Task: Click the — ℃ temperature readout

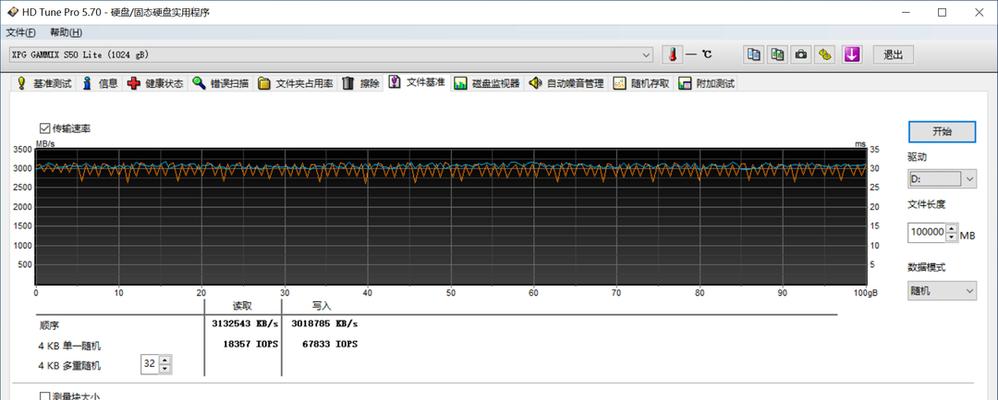Action: coord(699,55)
